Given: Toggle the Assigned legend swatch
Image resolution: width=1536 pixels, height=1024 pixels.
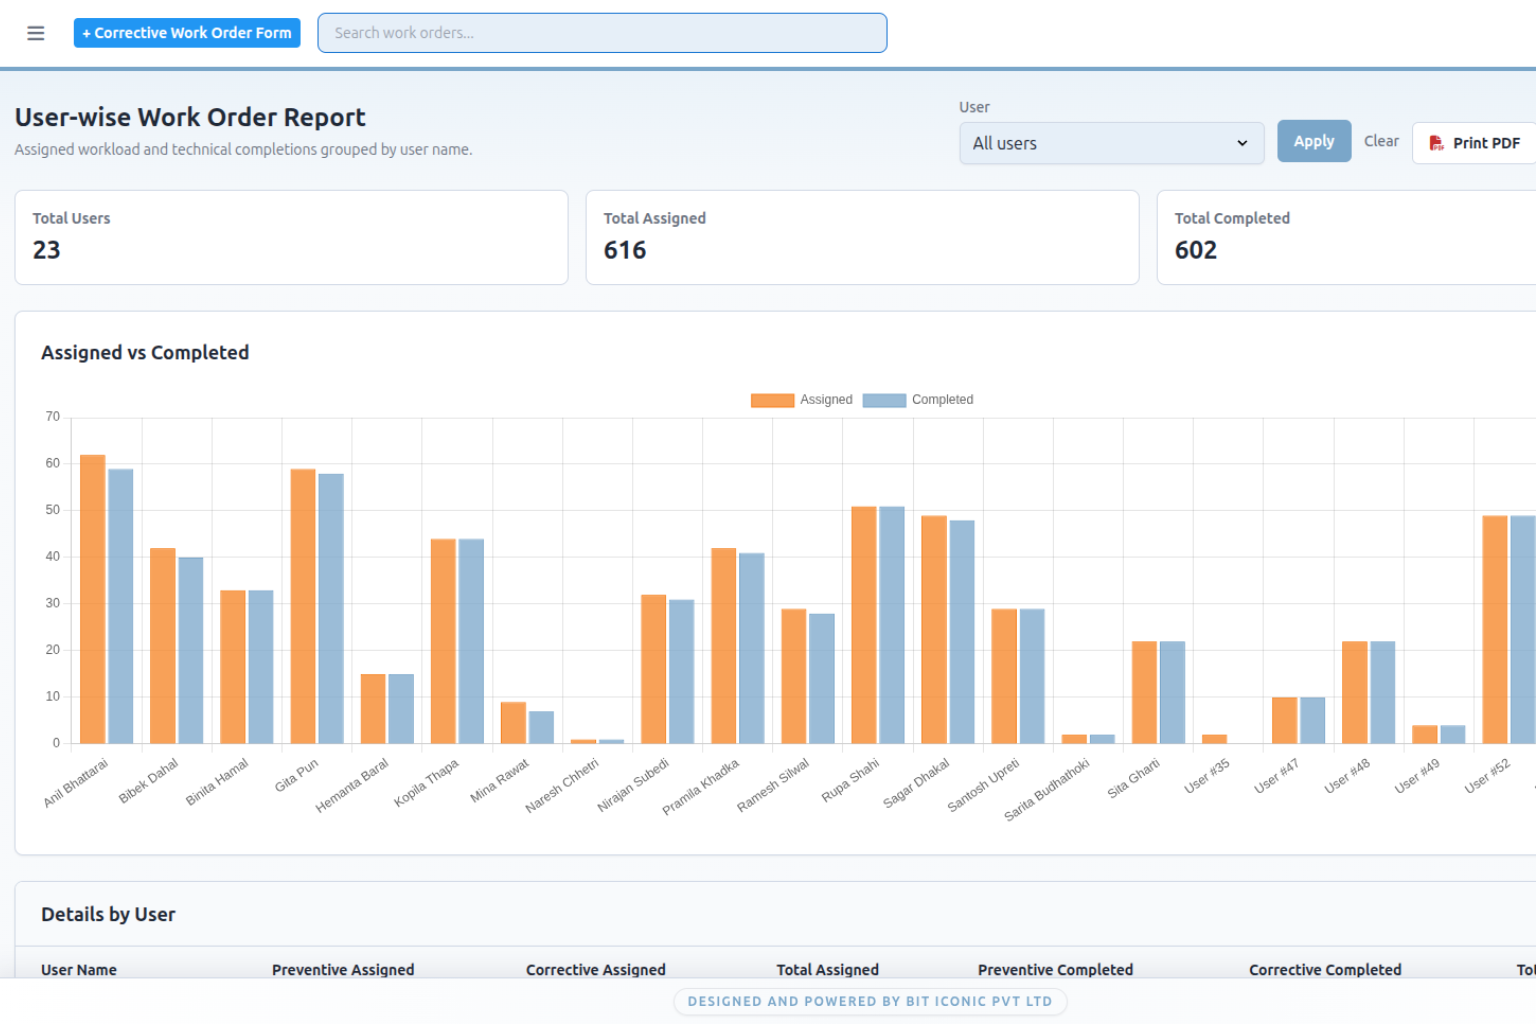Looking at the screenshot, I should click(772, 400).
